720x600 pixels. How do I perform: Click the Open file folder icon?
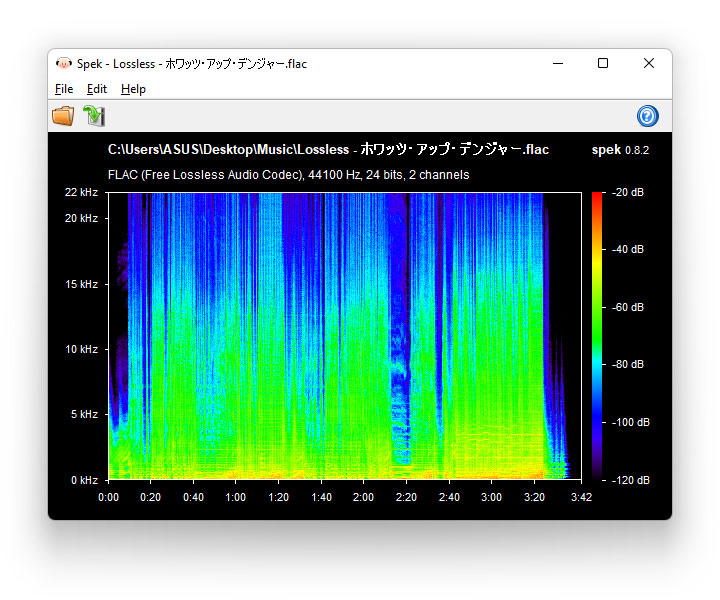(63, 116)
